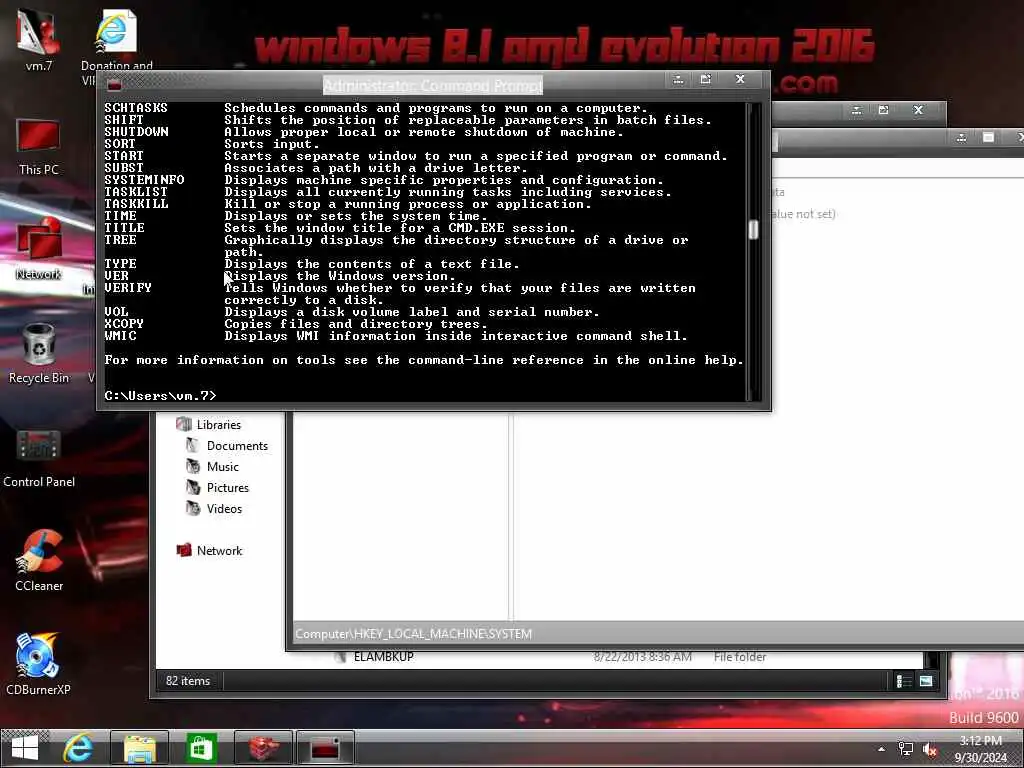Switch Explorer to large icons view
Image resolution: width=1024 pixels, height=768 pixels.
[x=926, y=681]
